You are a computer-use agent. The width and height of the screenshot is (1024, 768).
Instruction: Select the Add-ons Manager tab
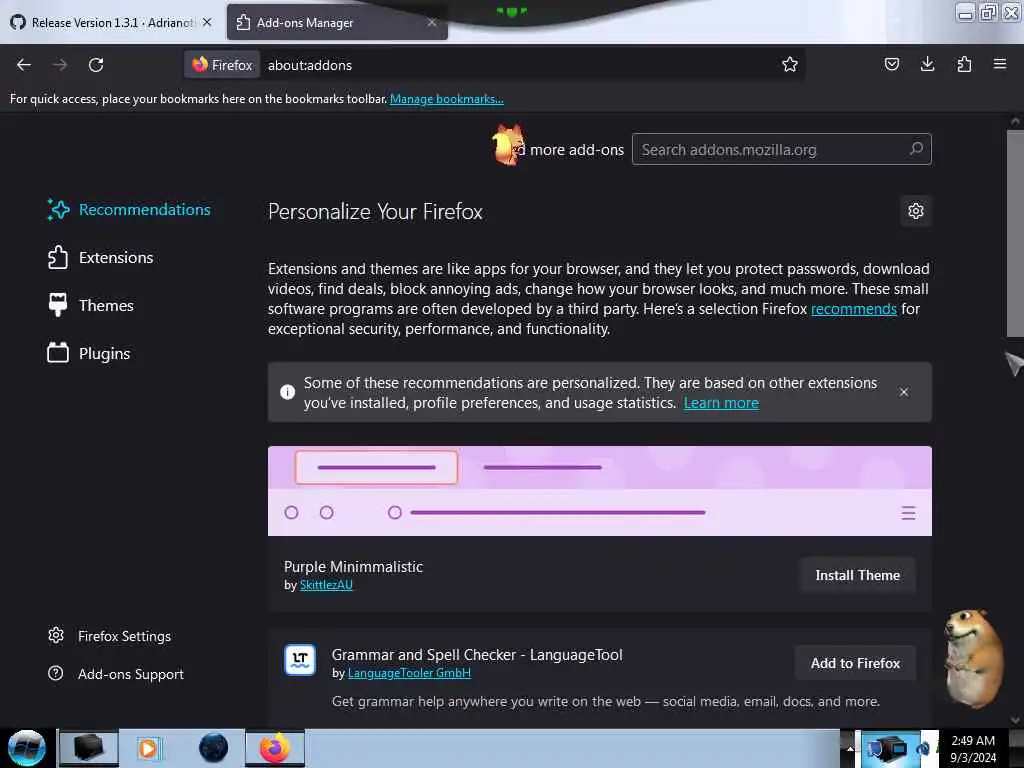click(x=337, y=22)
